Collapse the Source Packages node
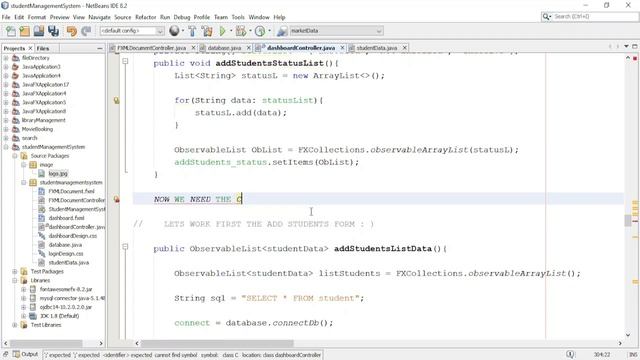The height and width of the screenshot is (360, 640). (15, 156)
